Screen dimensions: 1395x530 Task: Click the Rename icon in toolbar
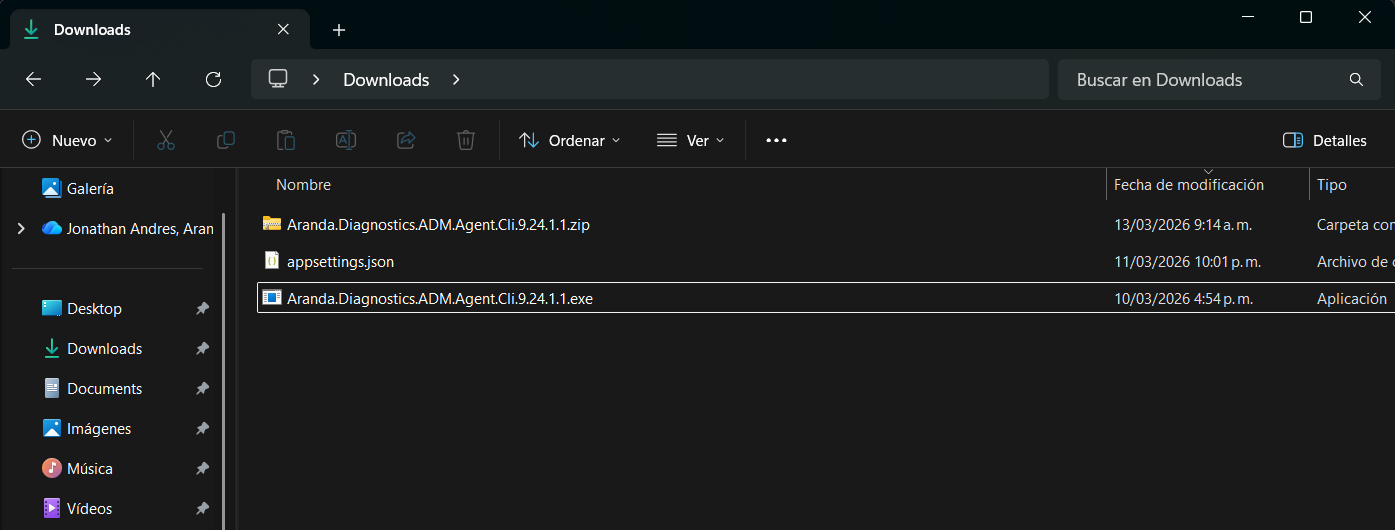[346, 141]
